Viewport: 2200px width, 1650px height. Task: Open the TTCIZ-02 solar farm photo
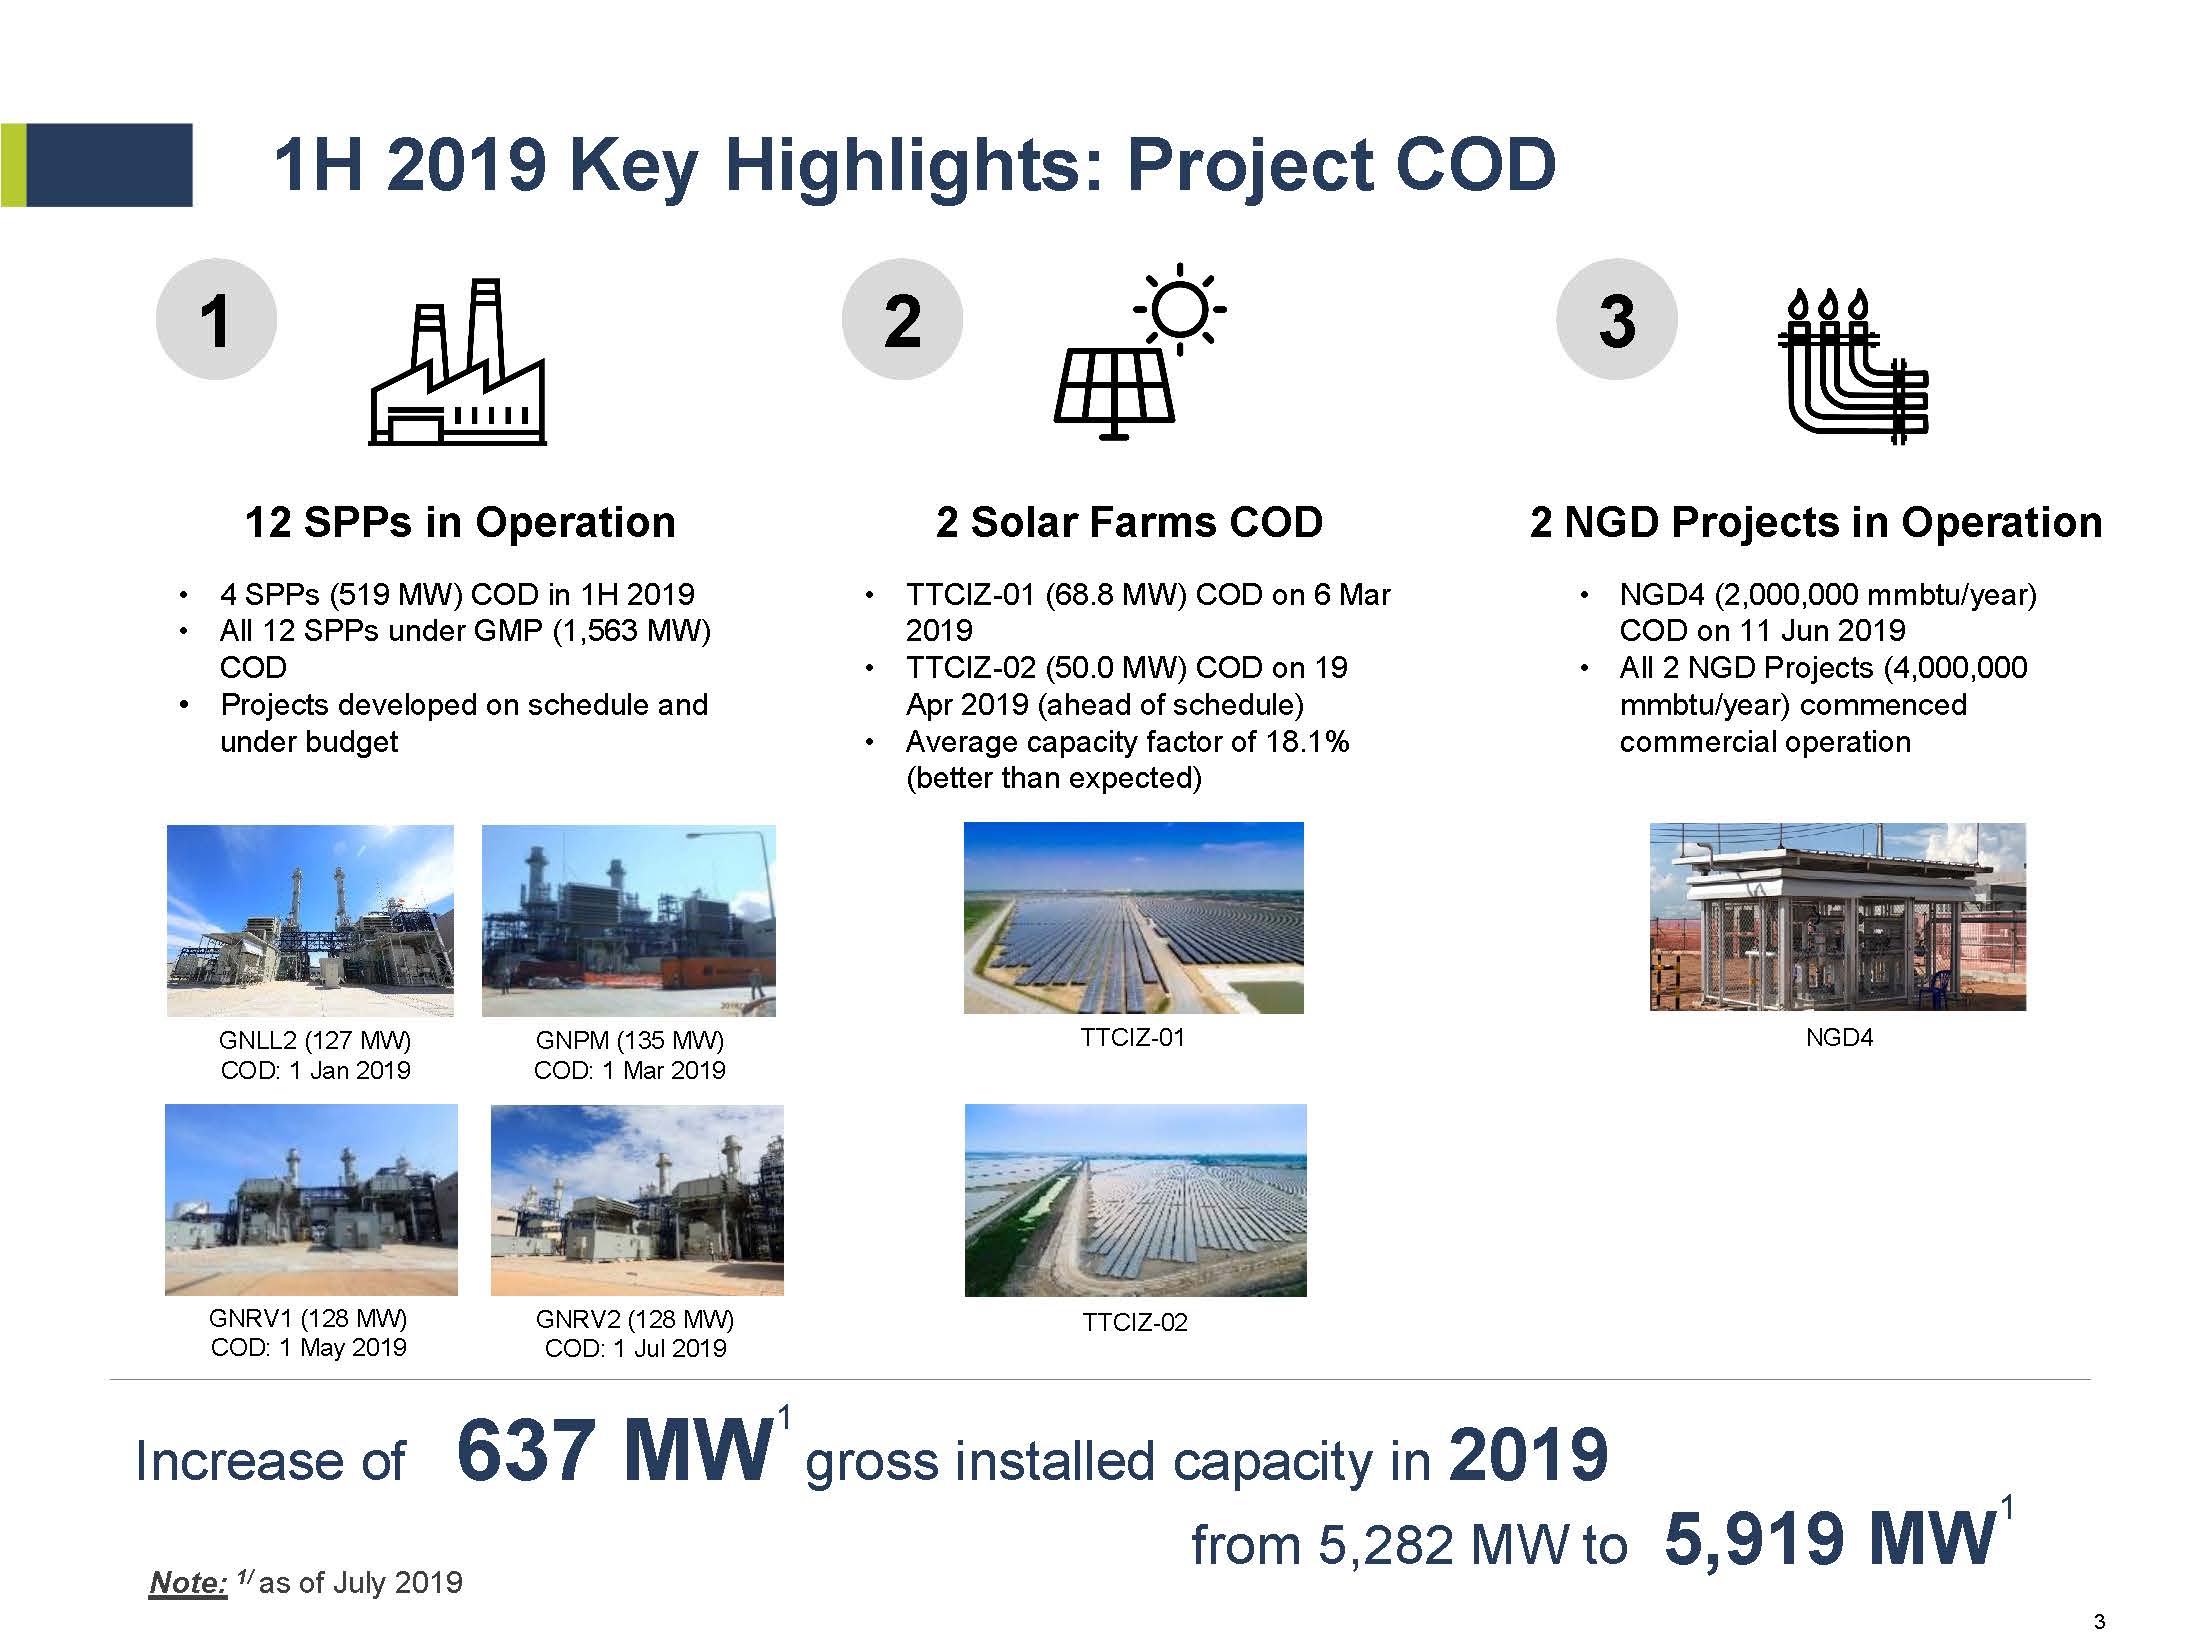pos(1136,1200)
